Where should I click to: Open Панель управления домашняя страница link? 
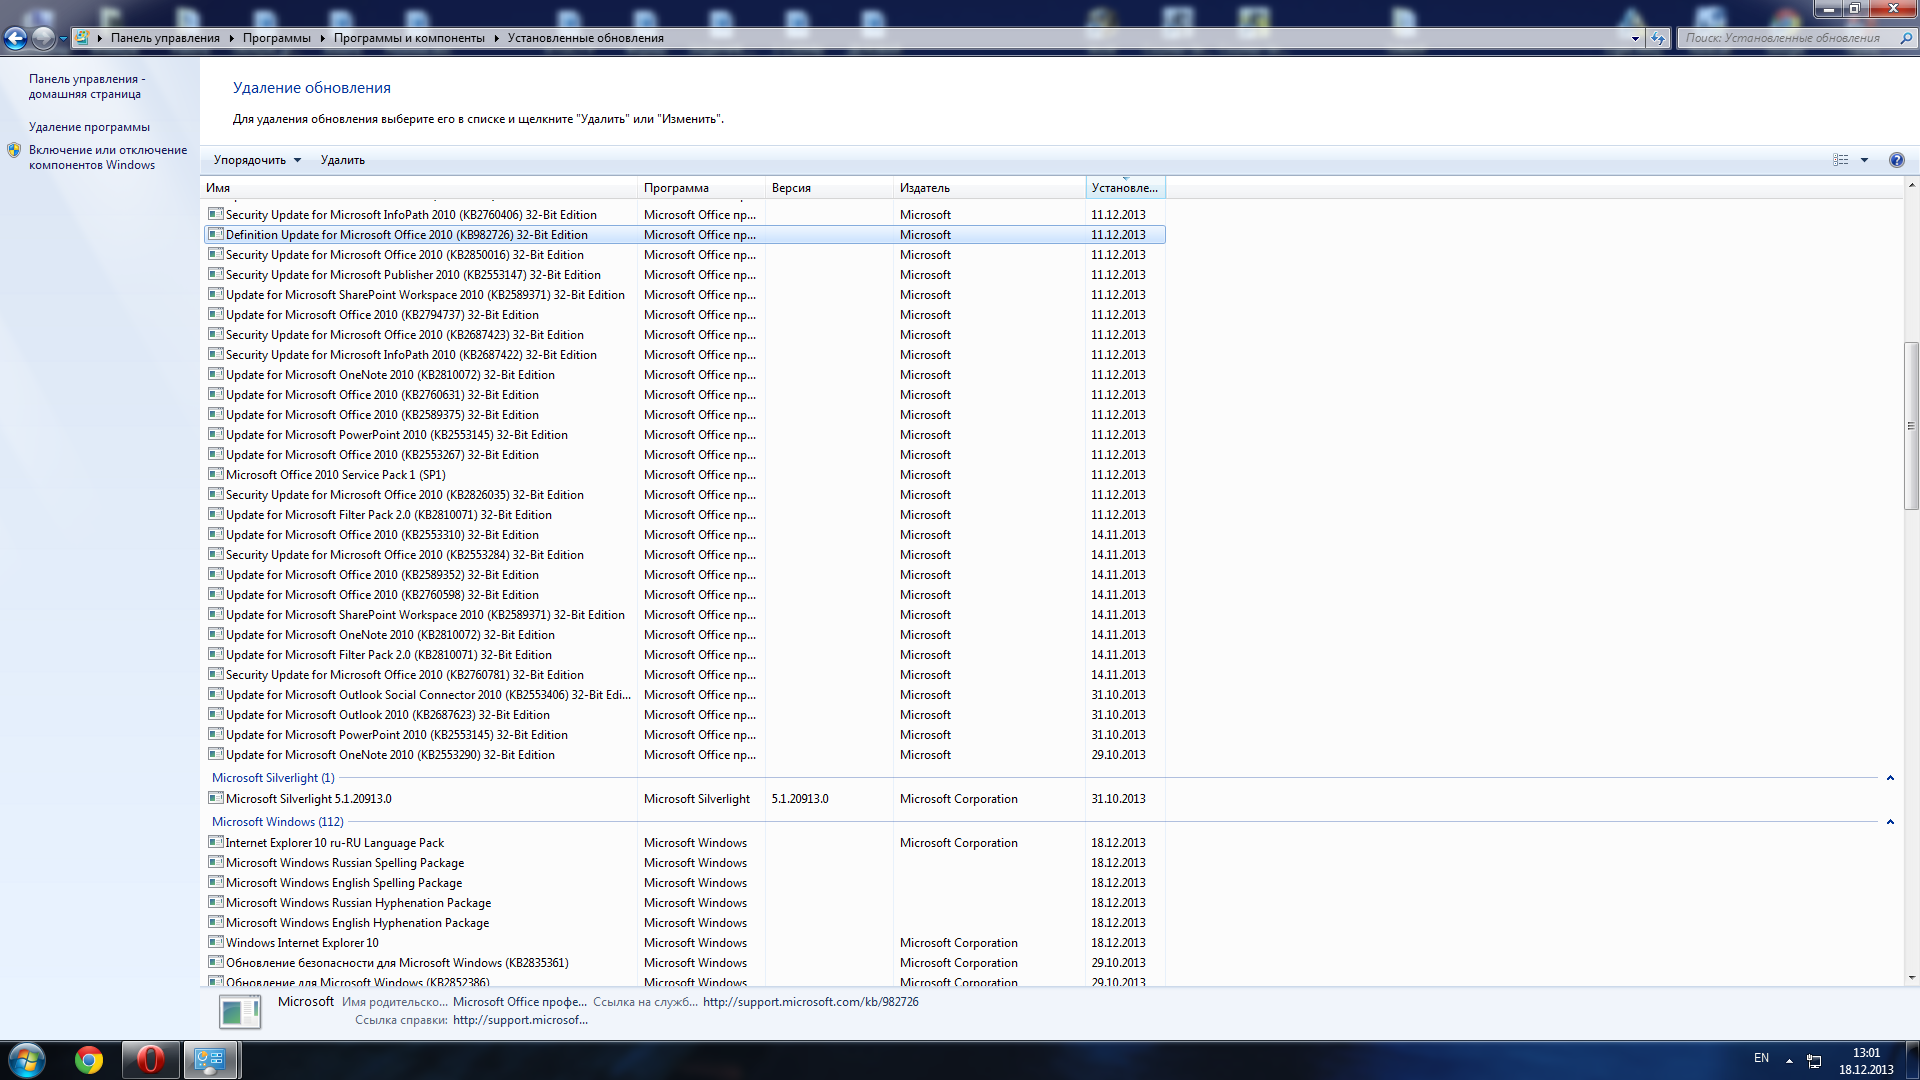[87, 86]
